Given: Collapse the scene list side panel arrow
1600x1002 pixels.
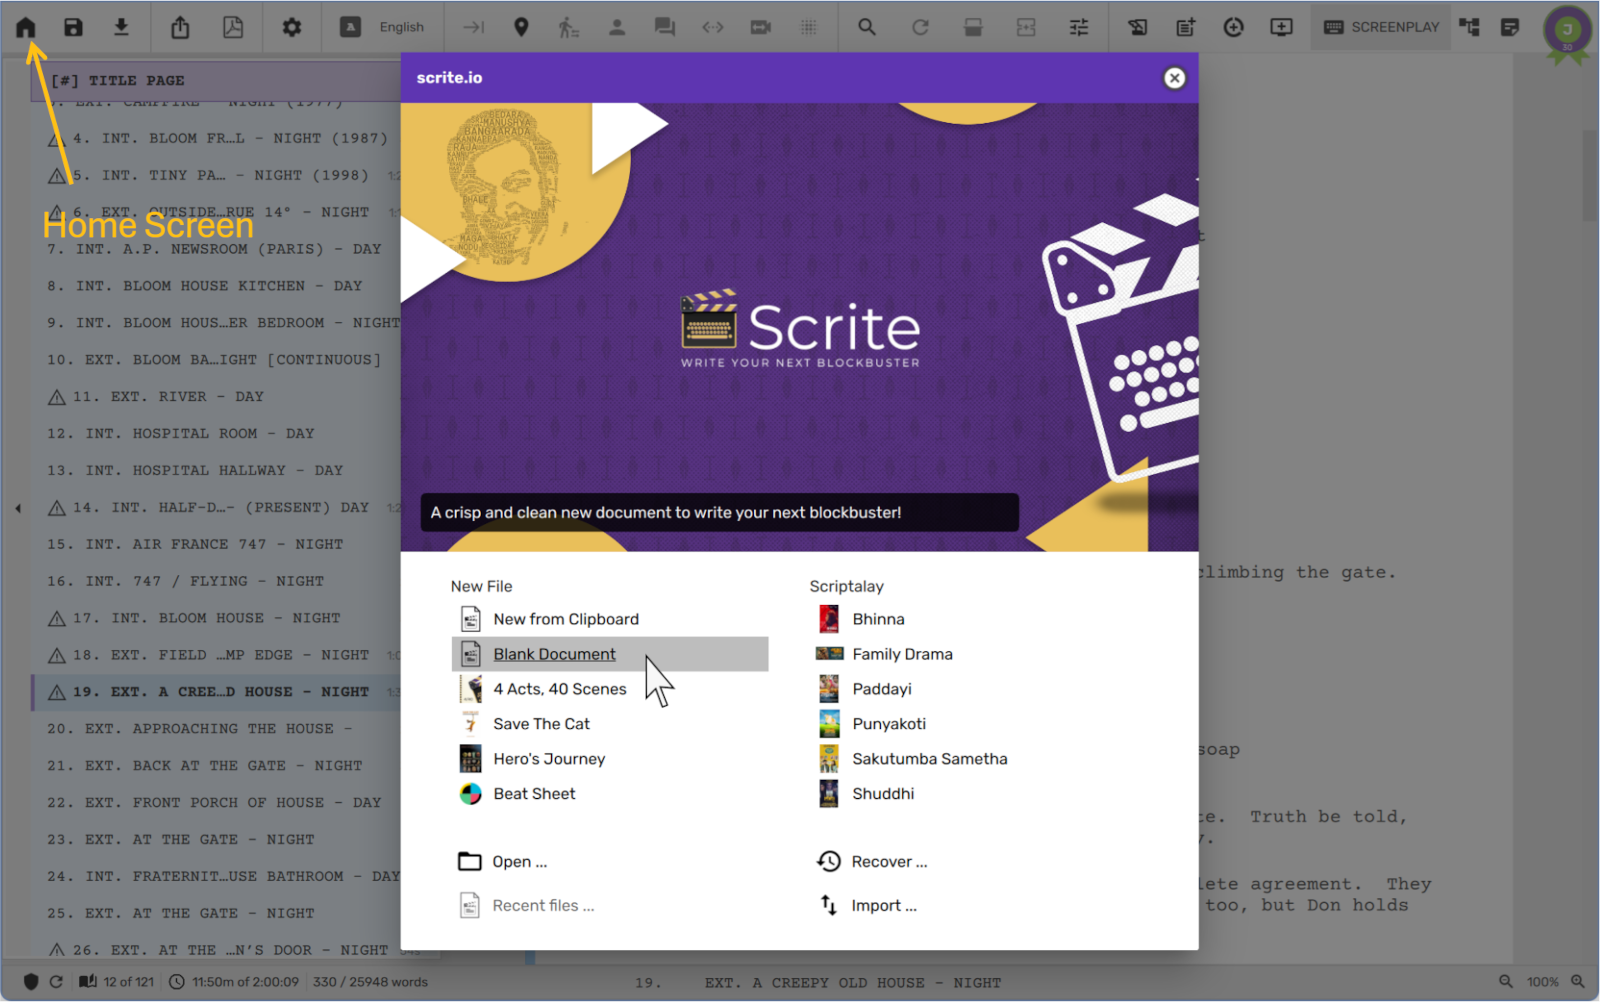Looking at the screenshot, I should point(18,508).
